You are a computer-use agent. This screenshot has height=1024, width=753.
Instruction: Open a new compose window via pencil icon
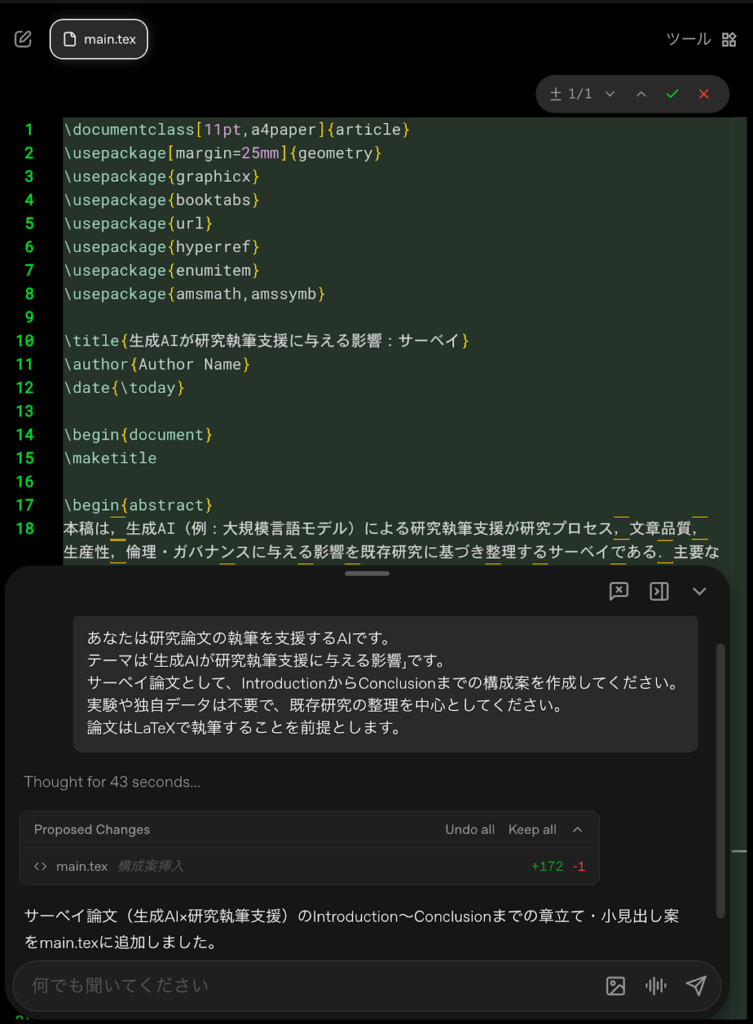(x=22, y=38)
